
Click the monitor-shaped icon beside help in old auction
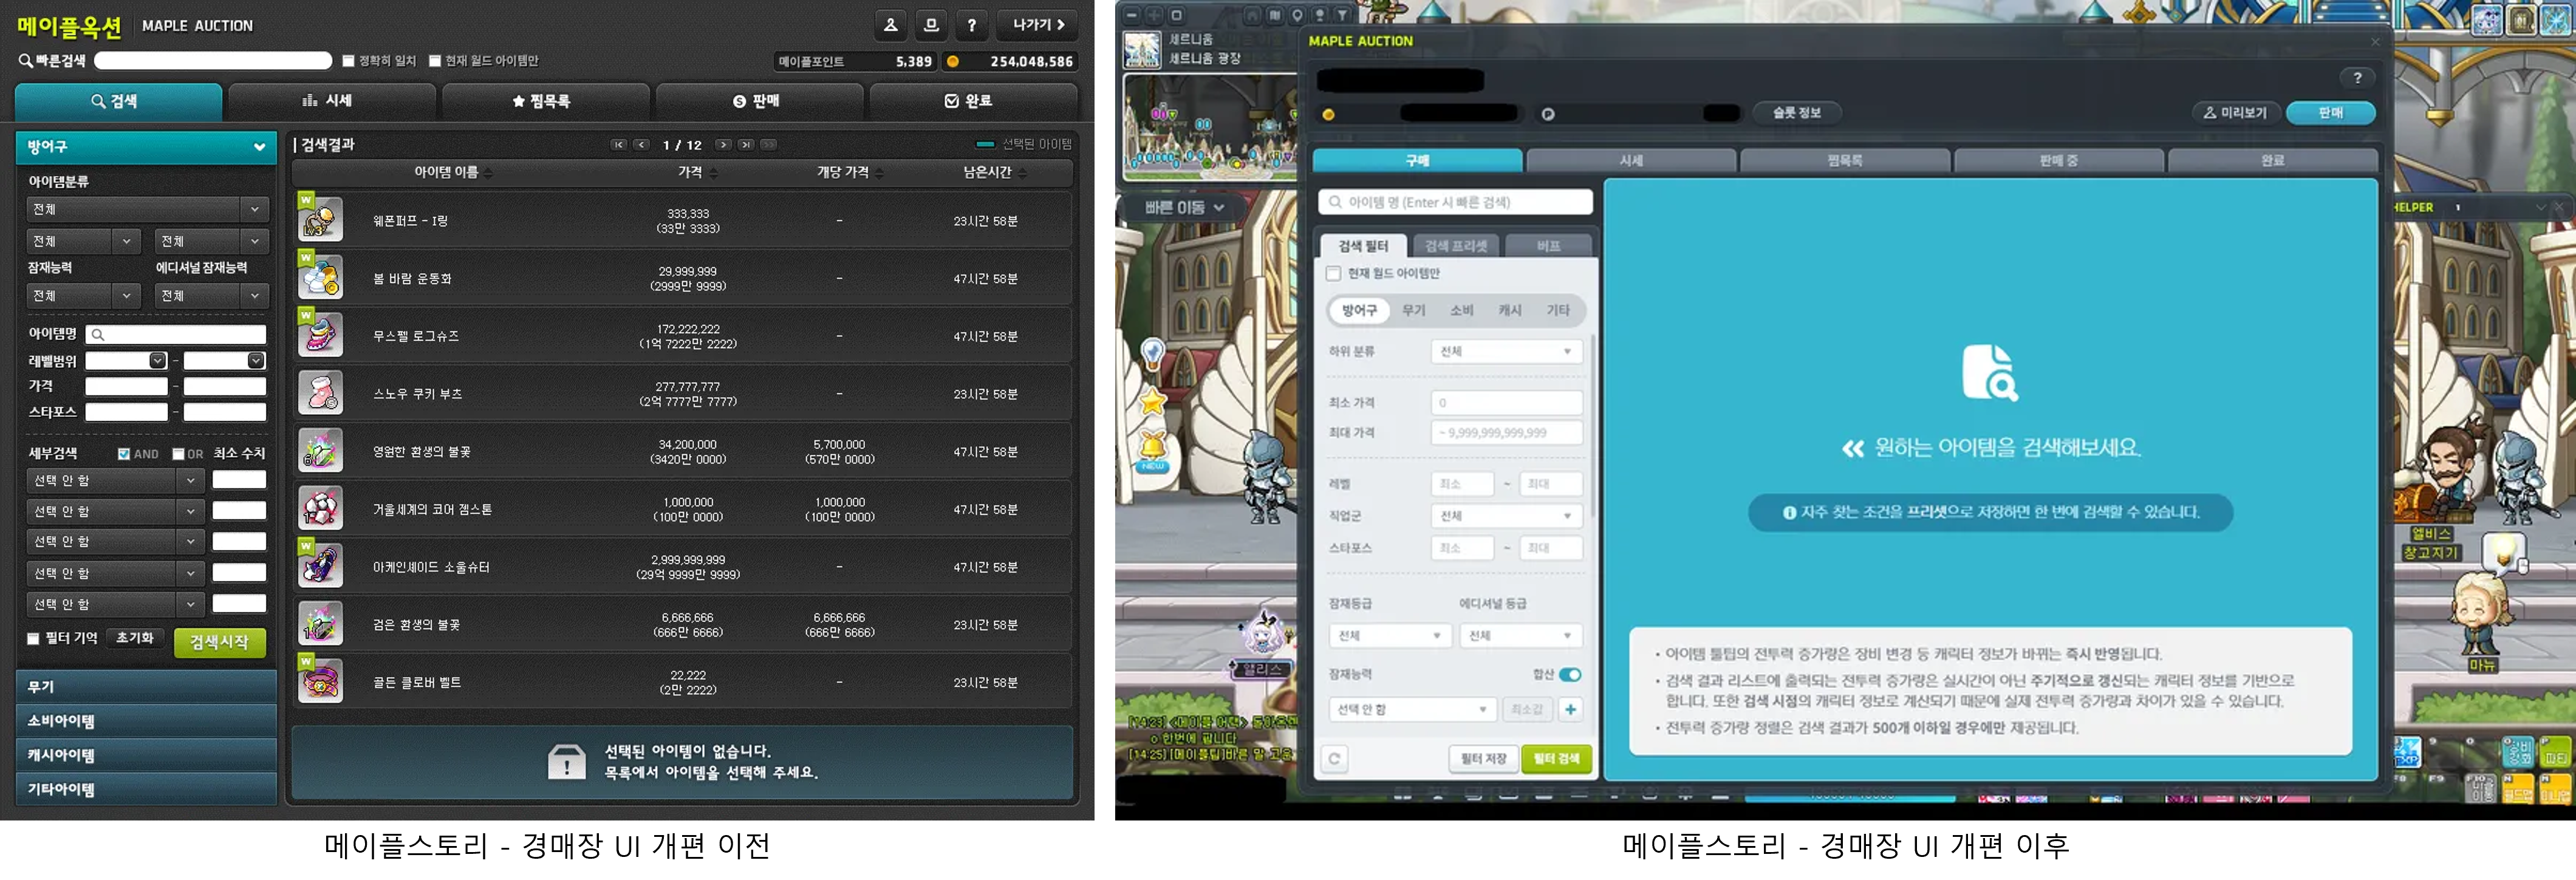(931, 25)
